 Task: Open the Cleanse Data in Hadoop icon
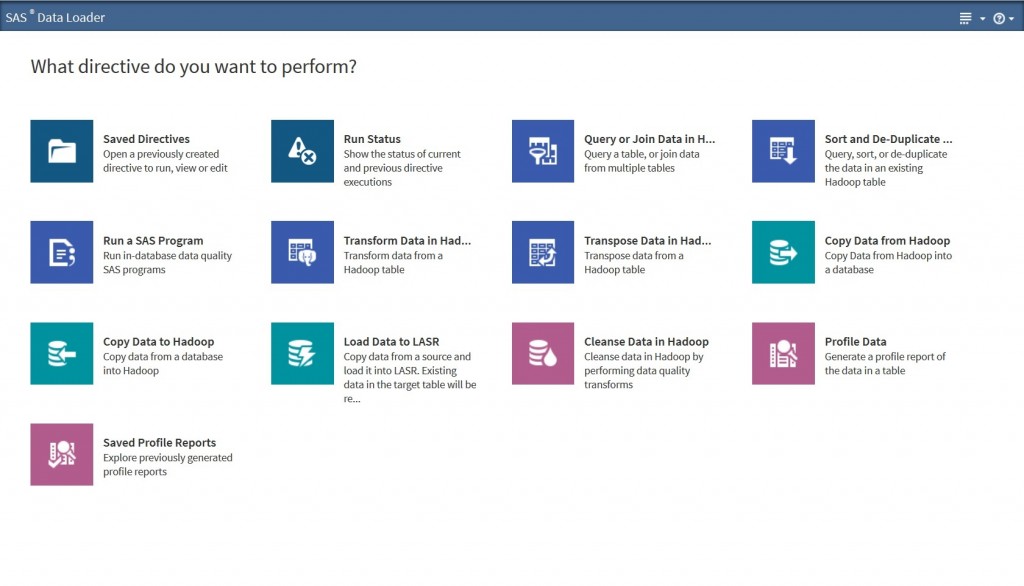[543, 353]
